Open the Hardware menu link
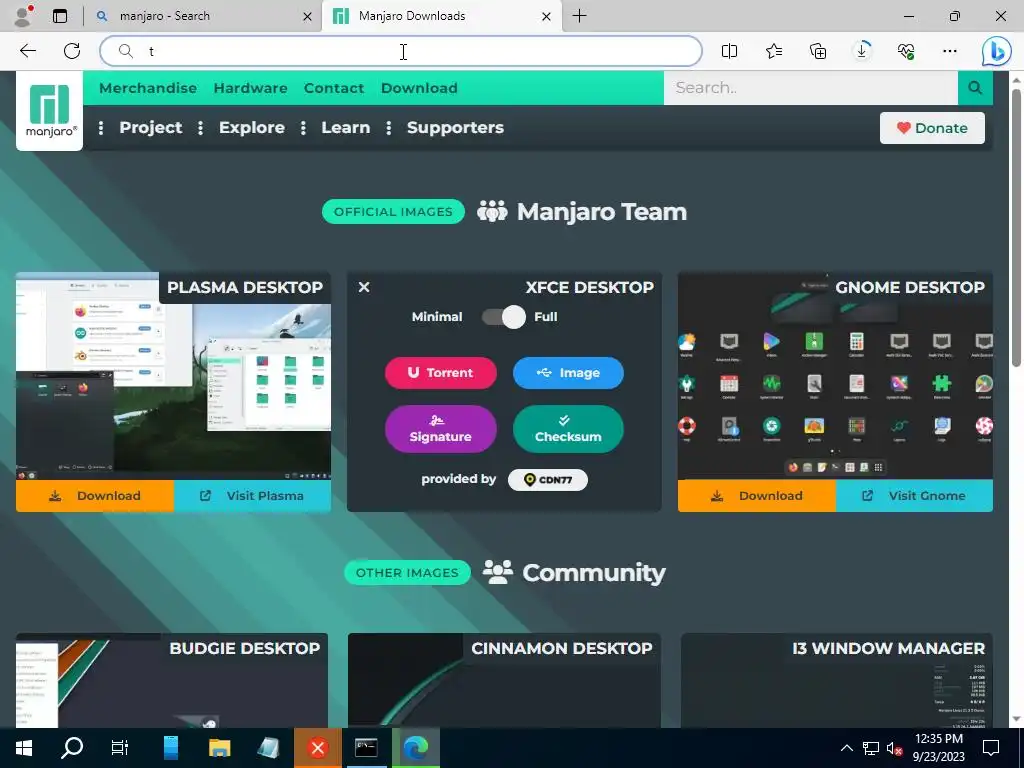This screenshot has width=1024, height=768. pyautogui.click(x=250, y=88)
